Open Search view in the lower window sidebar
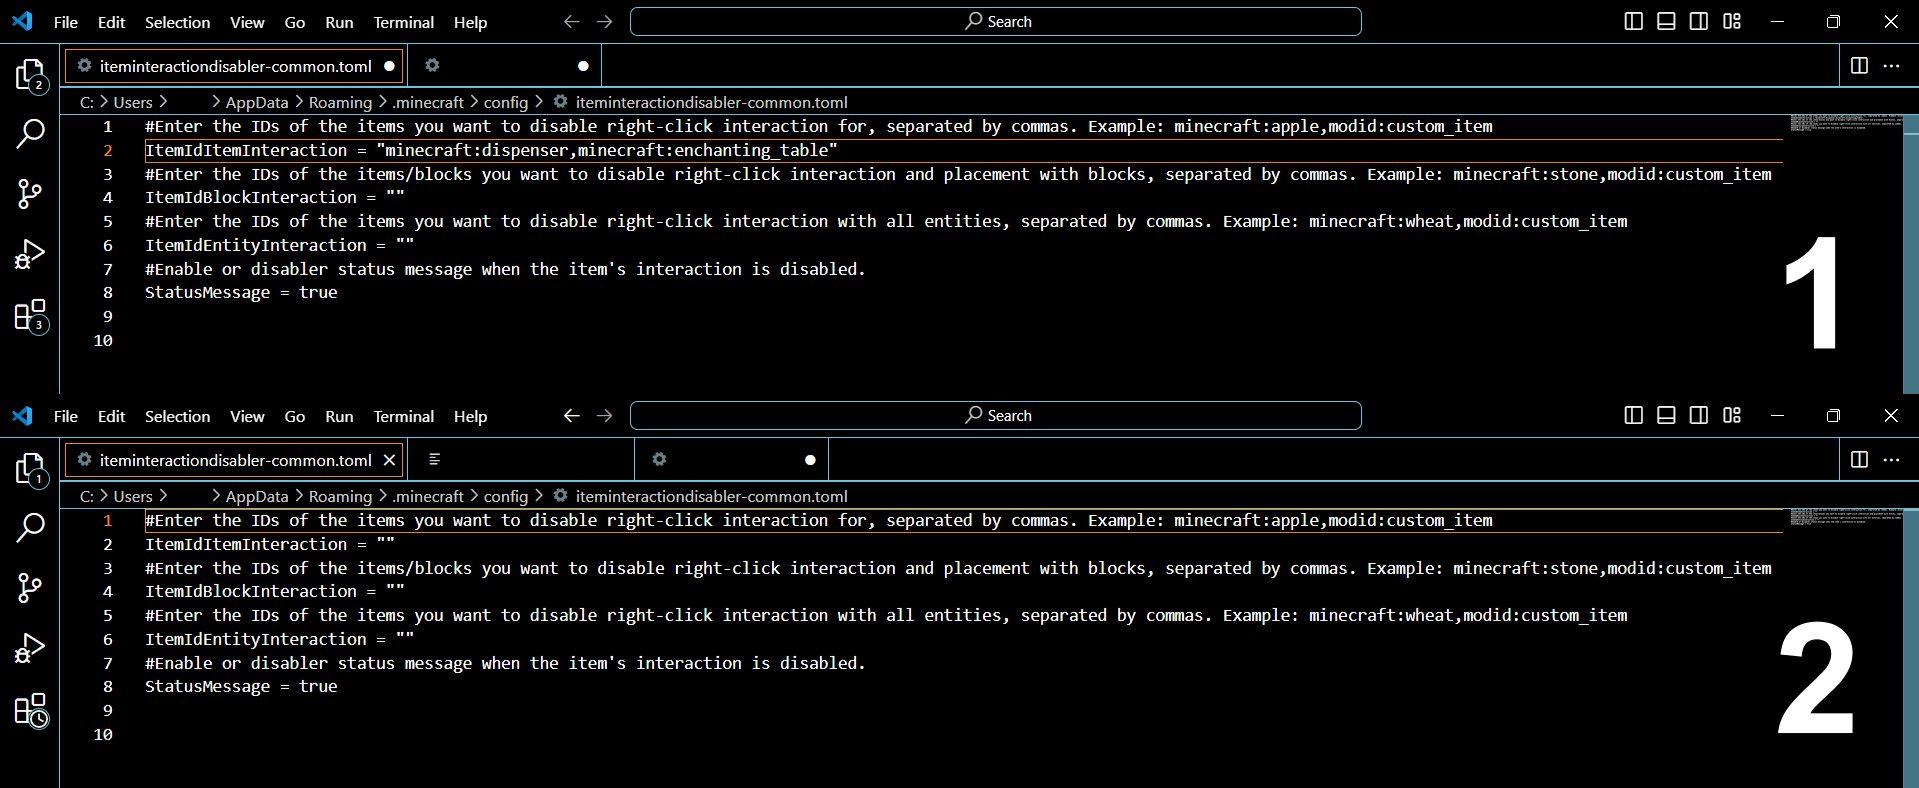 (x=30, y=527)
